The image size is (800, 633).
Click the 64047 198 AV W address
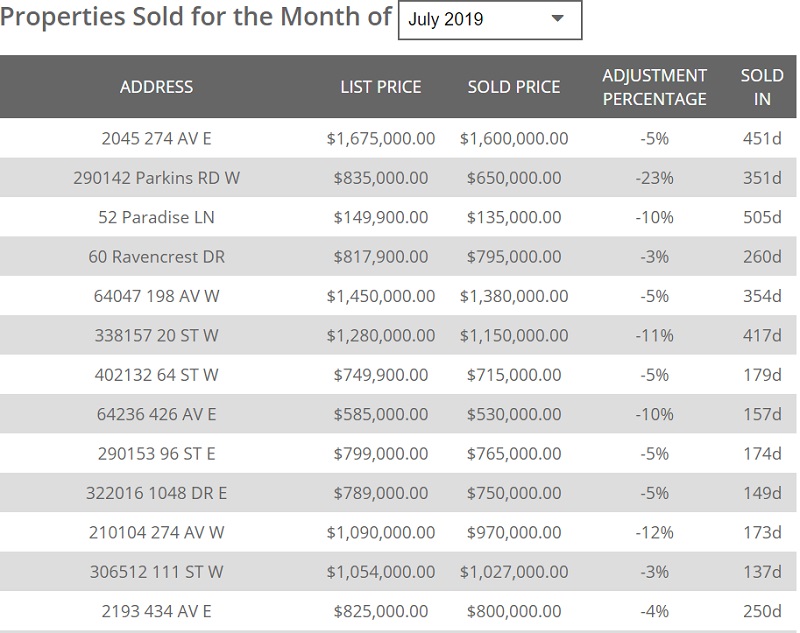[156, 296]
